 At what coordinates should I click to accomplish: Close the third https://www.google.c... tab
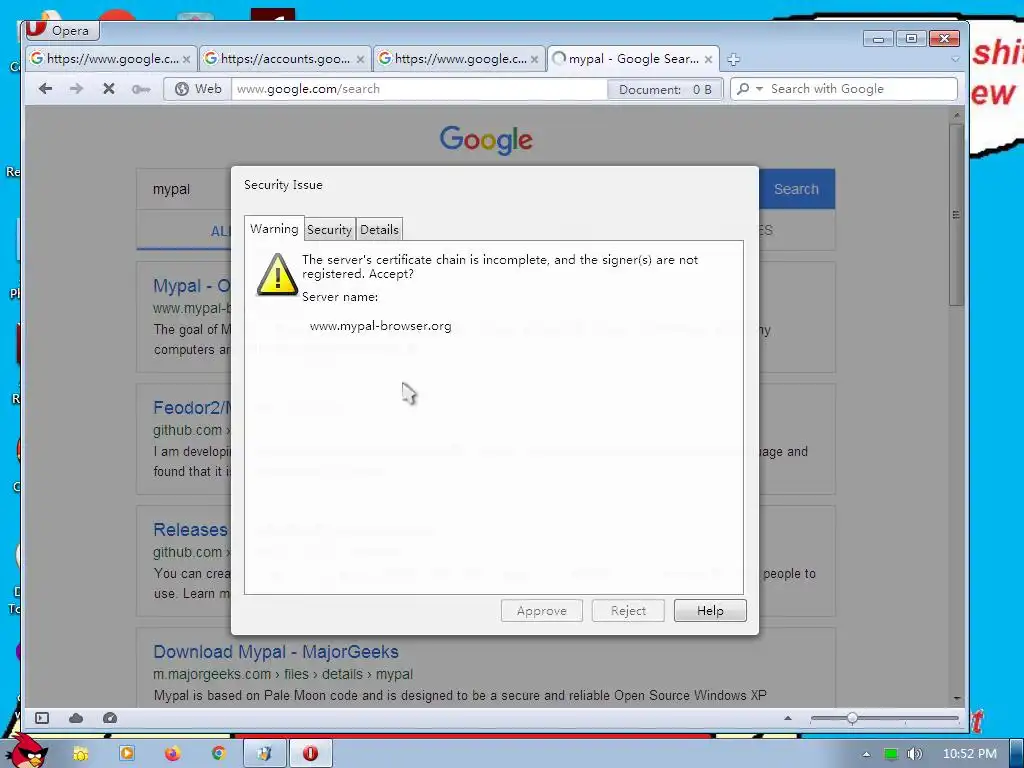535,59
